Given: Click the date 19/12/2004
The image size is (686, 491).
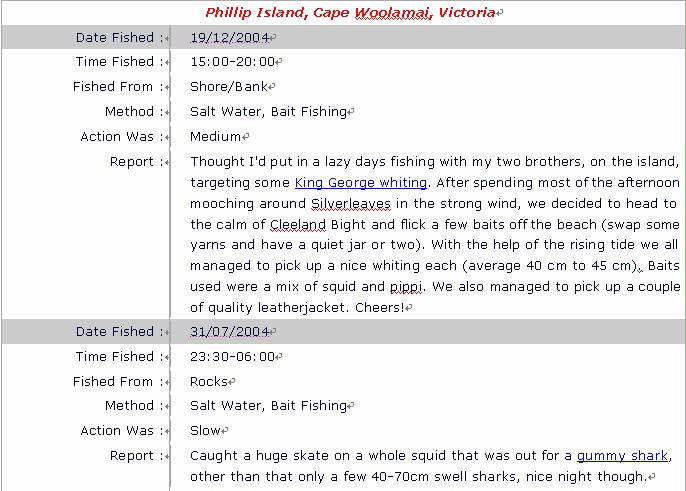Looking at the screenshot, I should [229, 38].
